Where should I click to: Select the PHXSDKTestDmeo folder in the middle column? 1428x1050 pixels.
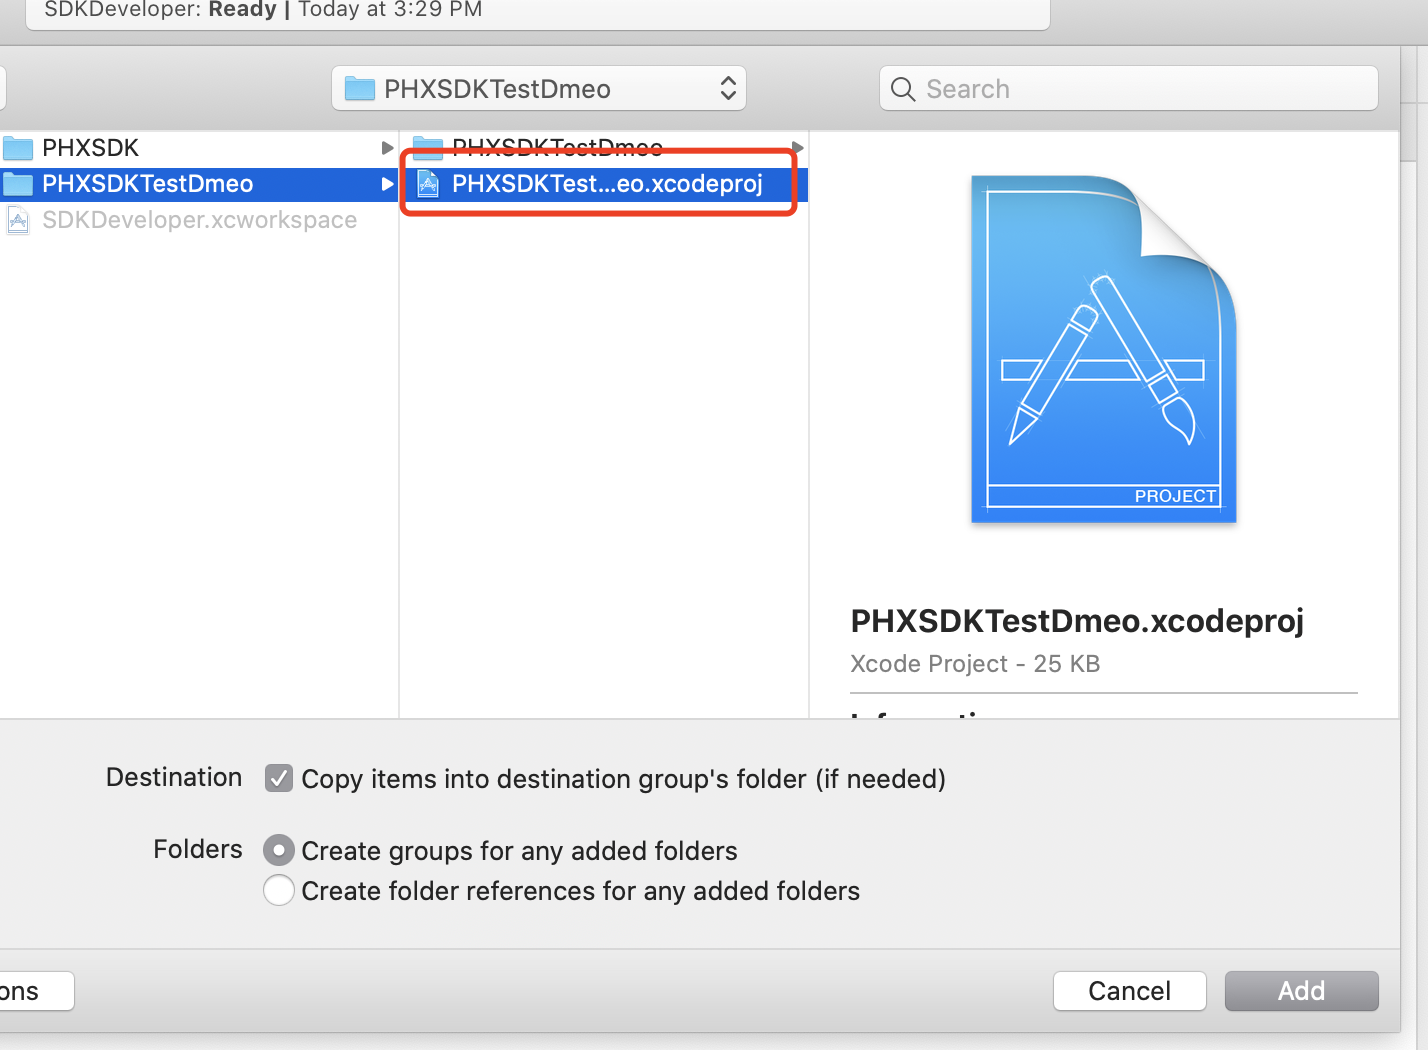point(604,148)
